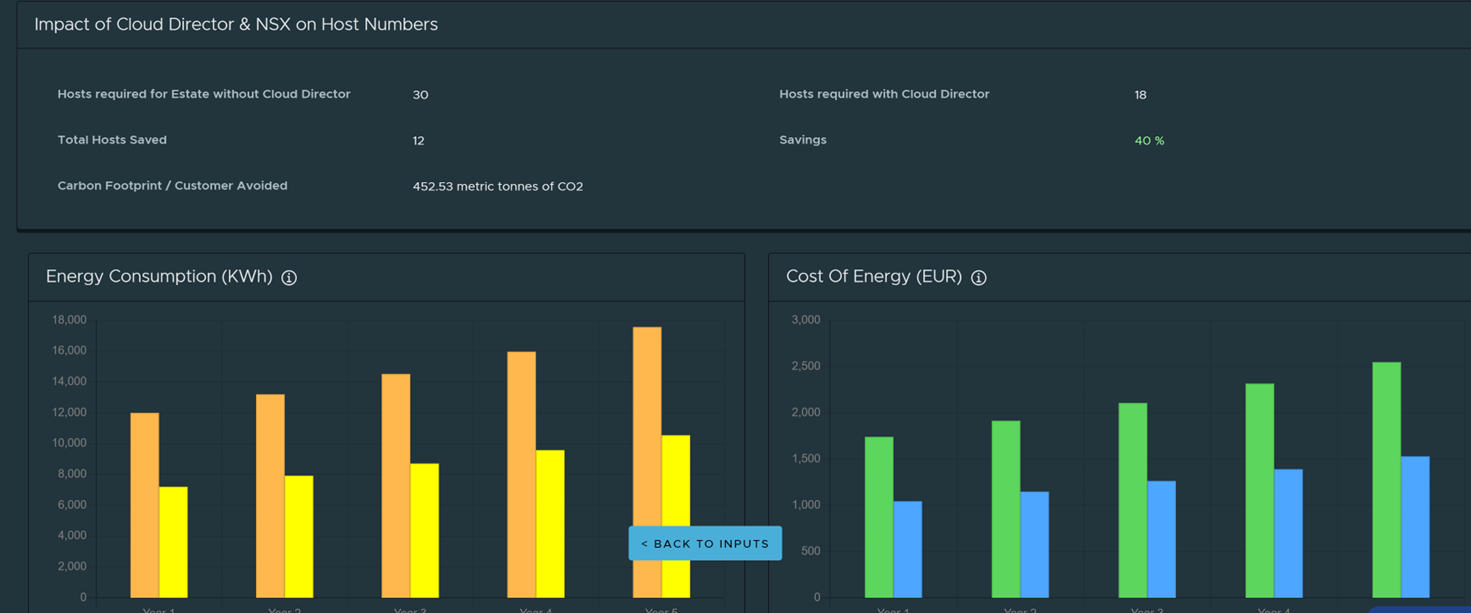Screen dimensions: 1471x613
Task: Pick the Year 5 orange energy bar
Action: click(x=647, y=430)
